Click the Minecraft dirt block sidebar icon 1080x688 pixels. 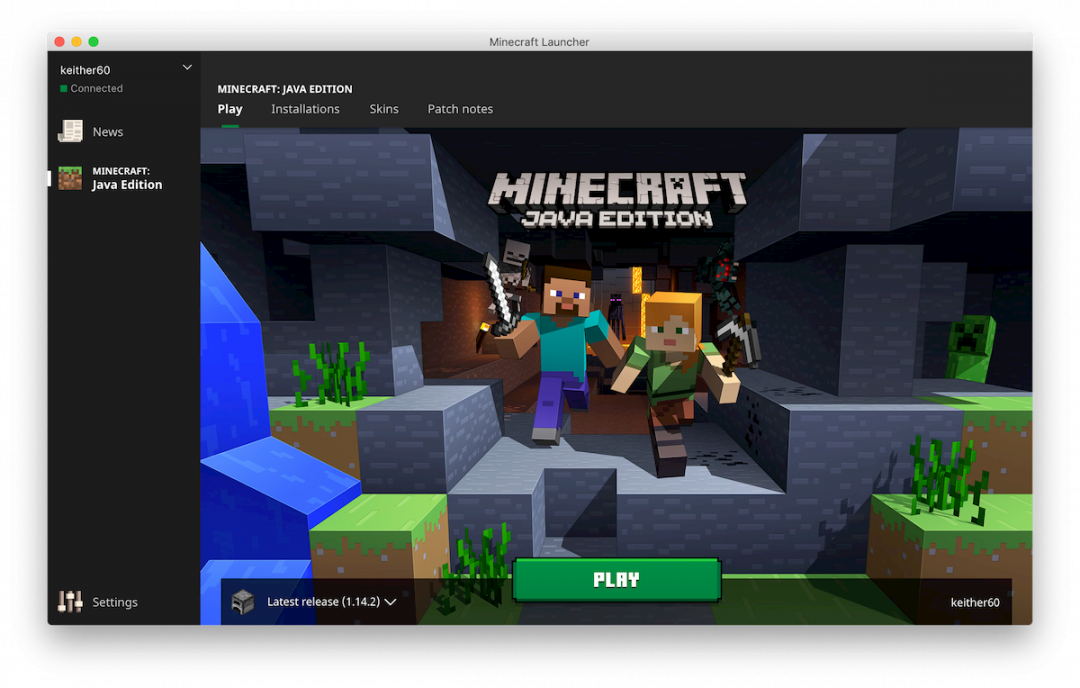(69, 177)
